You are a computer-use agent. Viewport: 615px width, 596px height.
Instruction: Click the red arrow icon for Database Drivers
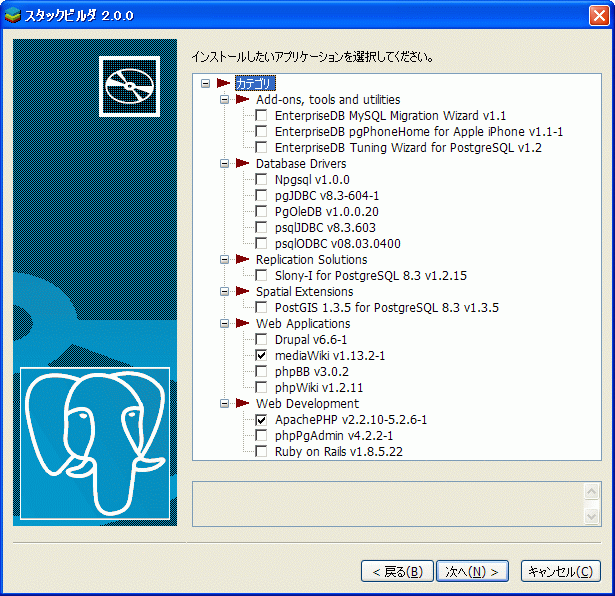click(242, 163)
